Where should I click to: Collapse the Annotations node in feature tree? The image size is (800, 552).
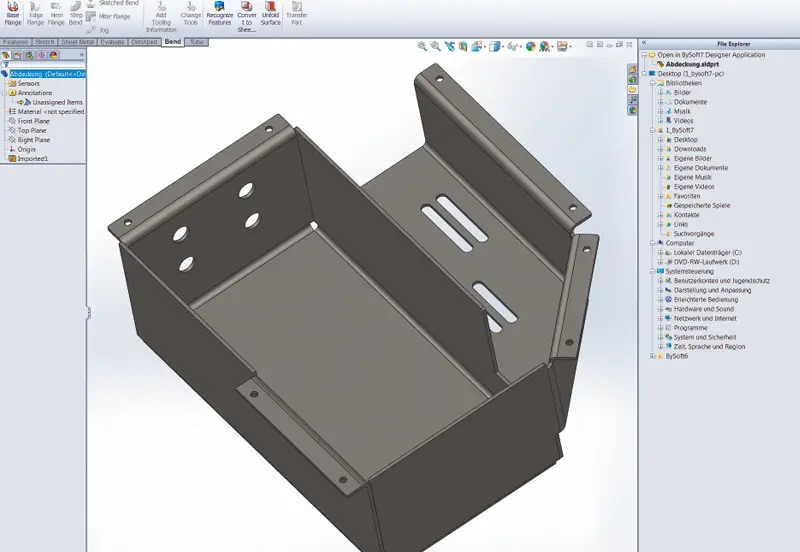(x=4, y=93)
